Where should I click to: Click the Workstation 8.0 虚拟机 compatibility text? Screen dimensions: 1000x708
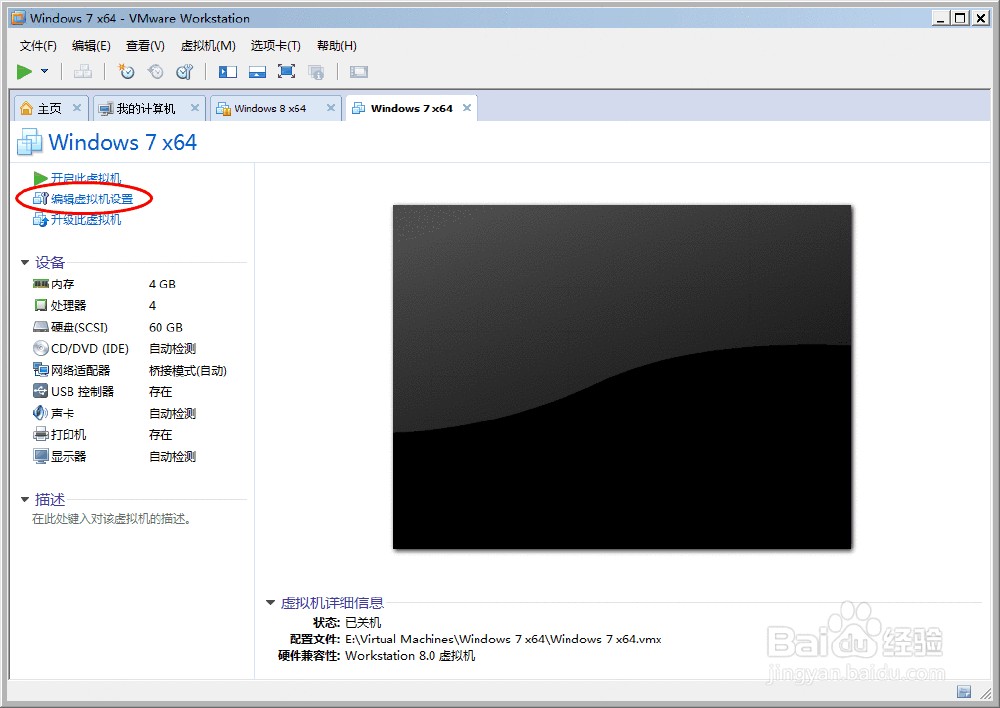tap(410, 656)
